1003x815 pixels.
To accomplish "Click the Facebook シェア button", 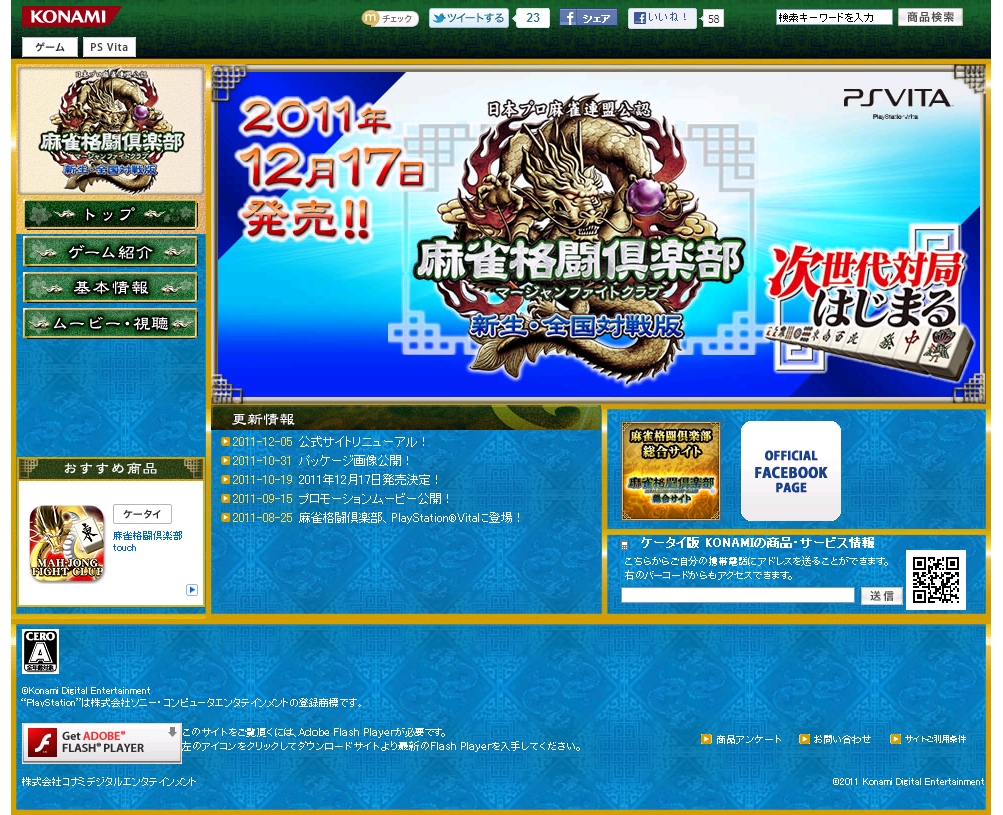I will pos(588,18).
